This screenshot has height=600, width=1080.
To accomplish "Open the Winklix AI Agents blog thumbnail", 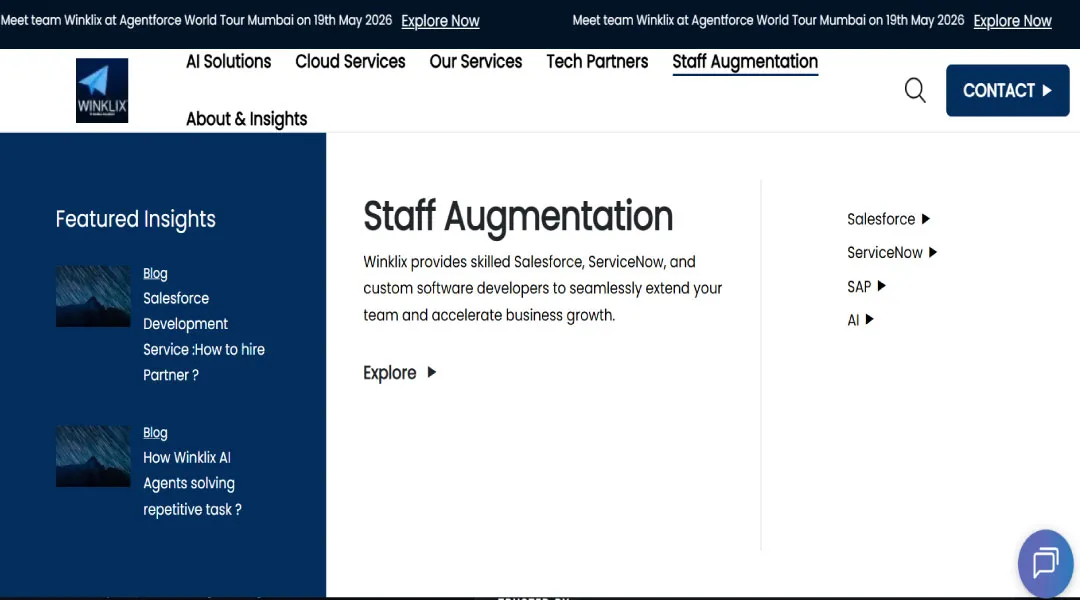I will (x=93, y=456).
